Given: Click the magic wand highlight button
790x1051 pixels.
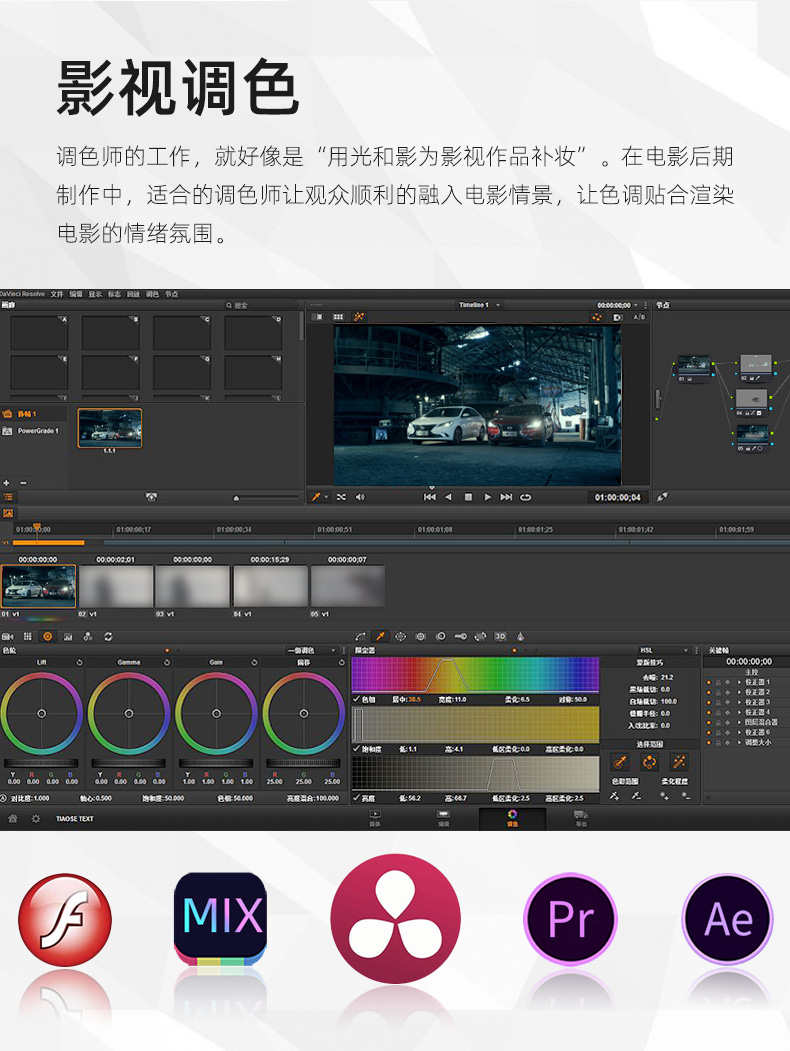Looking at the screenshot, I should pos(679,762).
